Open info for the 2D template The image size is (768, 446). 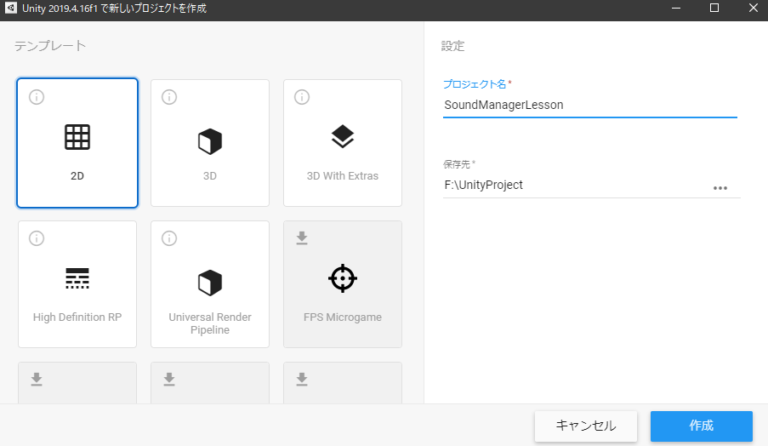pyautogui.click(x=37, y=97)
